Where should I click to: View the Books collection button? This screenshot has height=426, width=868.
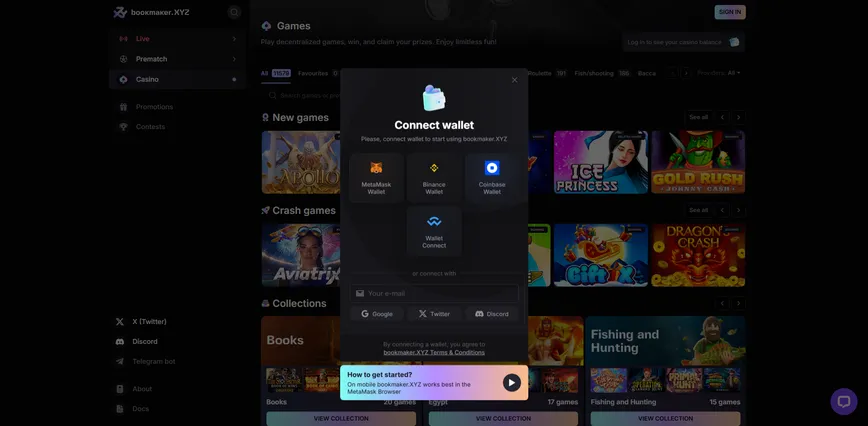click(341, 419)
